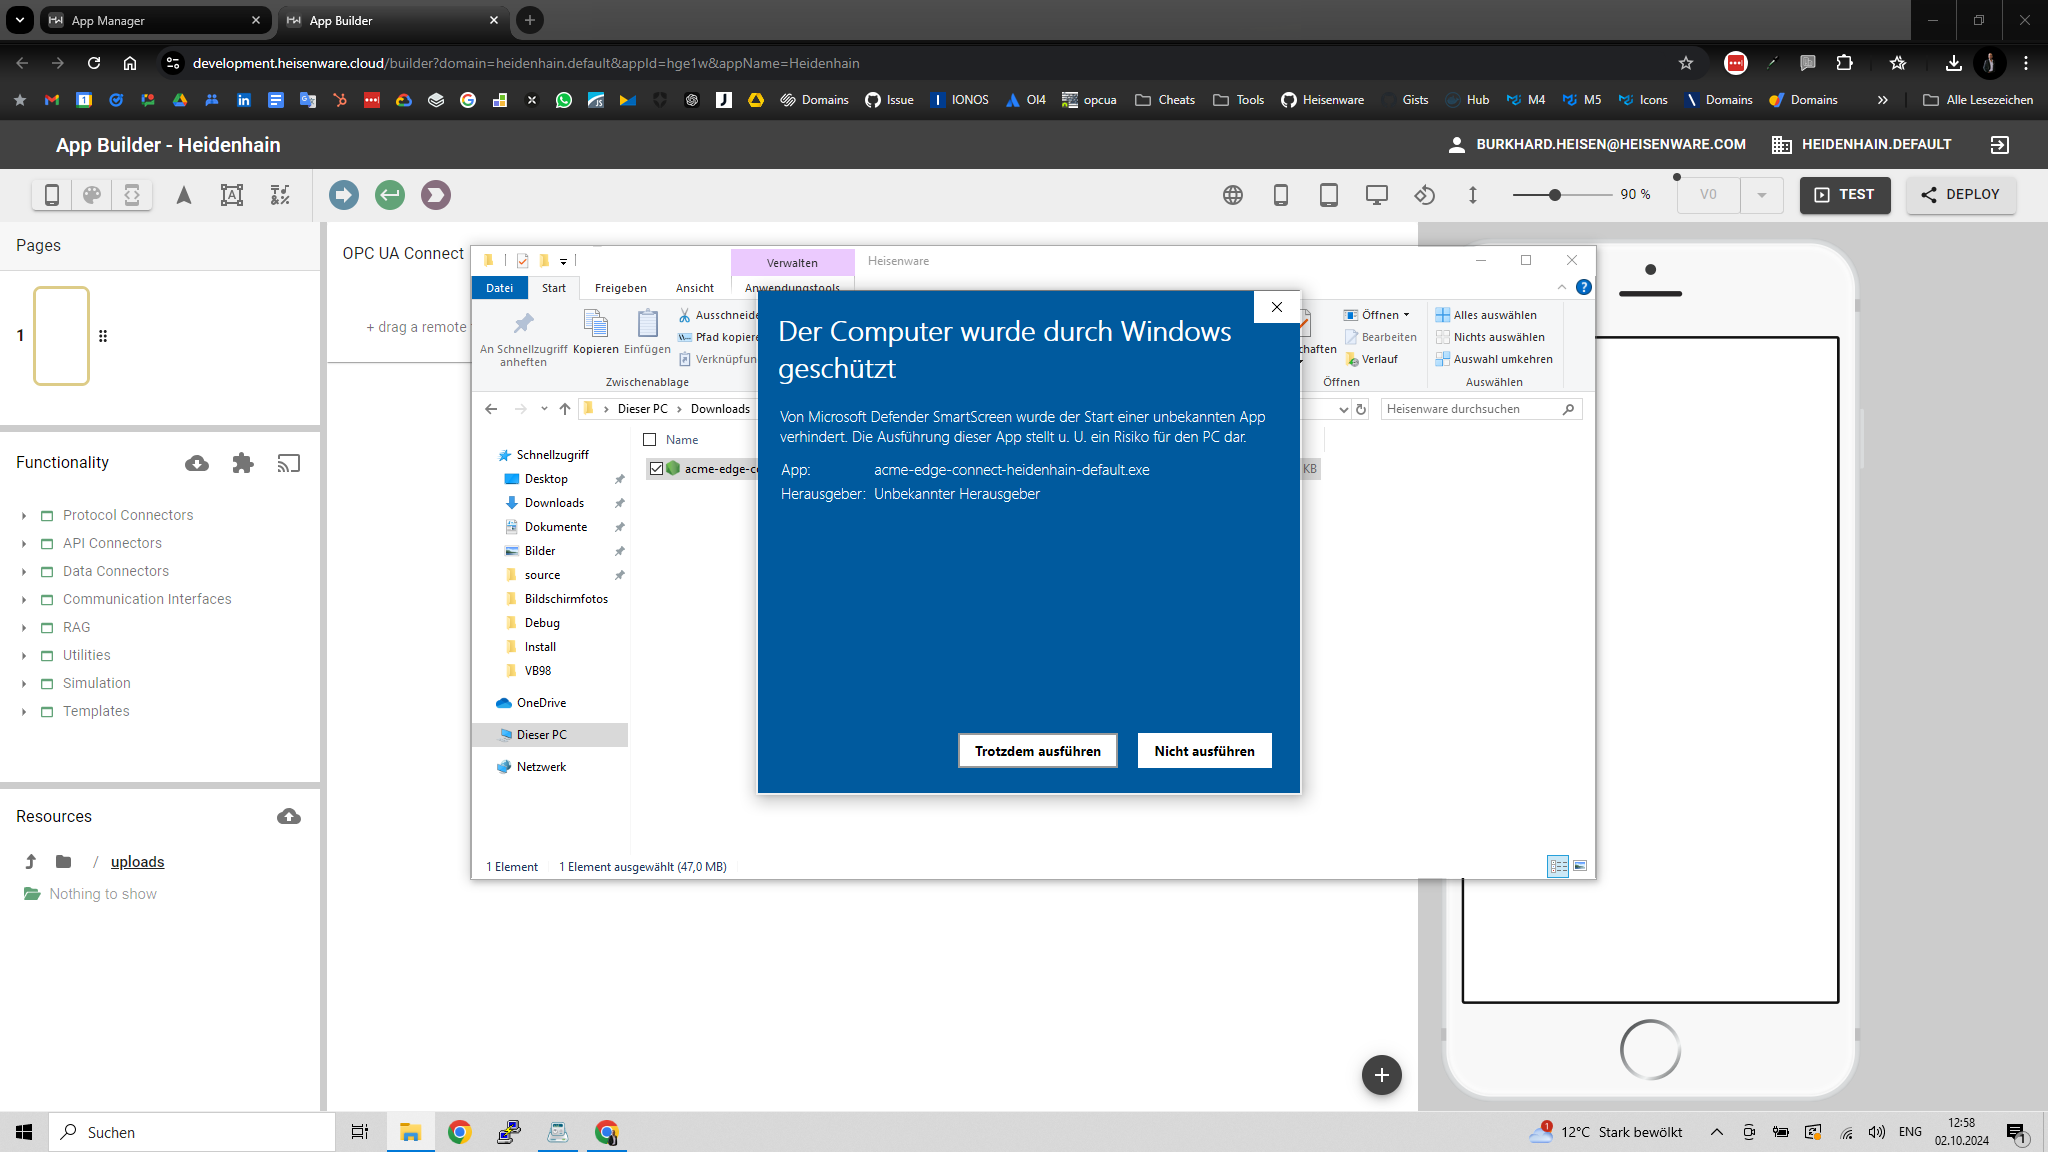The image size is (2048, 1152).
Task: Expand the Protocol Connectors tree node
Action: pyautogui.click(x=24, y=516)
